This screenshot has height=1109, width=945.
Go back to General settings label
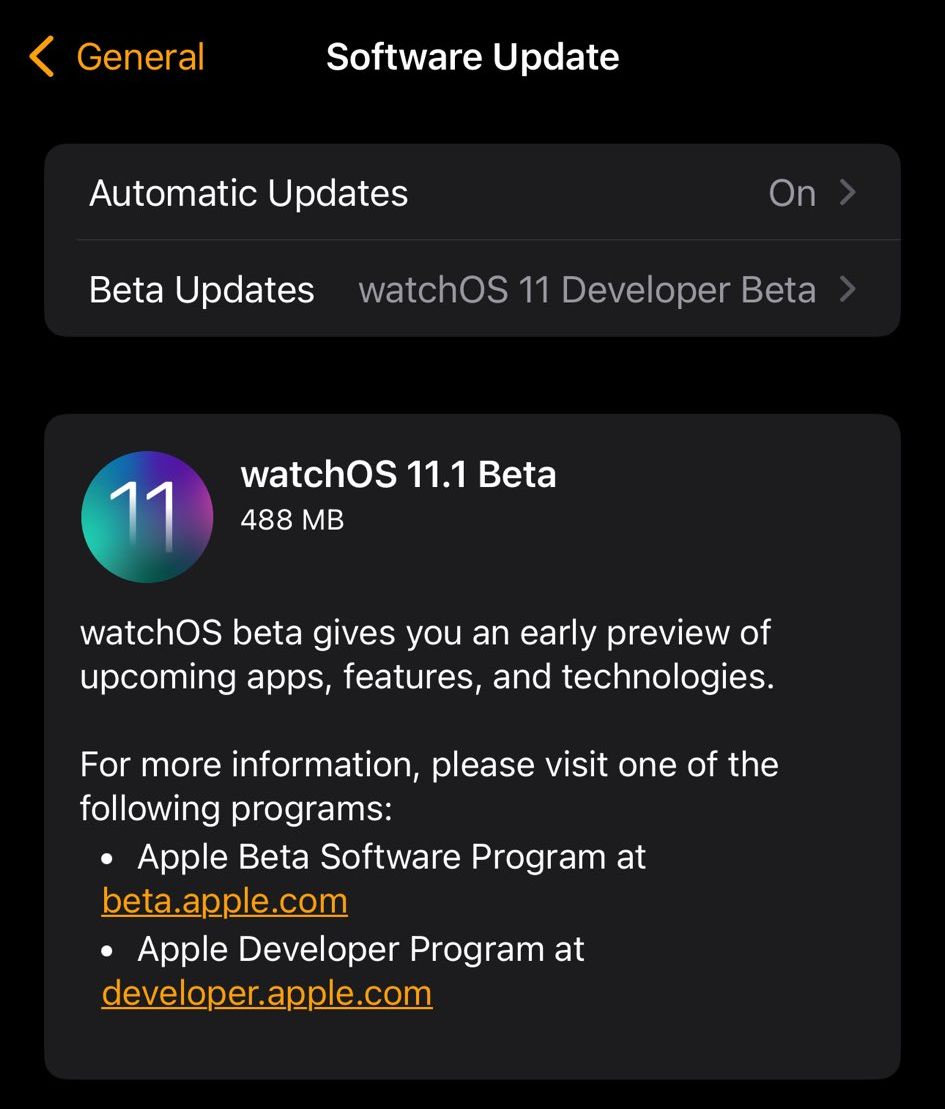pyautogui.click(x=140, y=57)
